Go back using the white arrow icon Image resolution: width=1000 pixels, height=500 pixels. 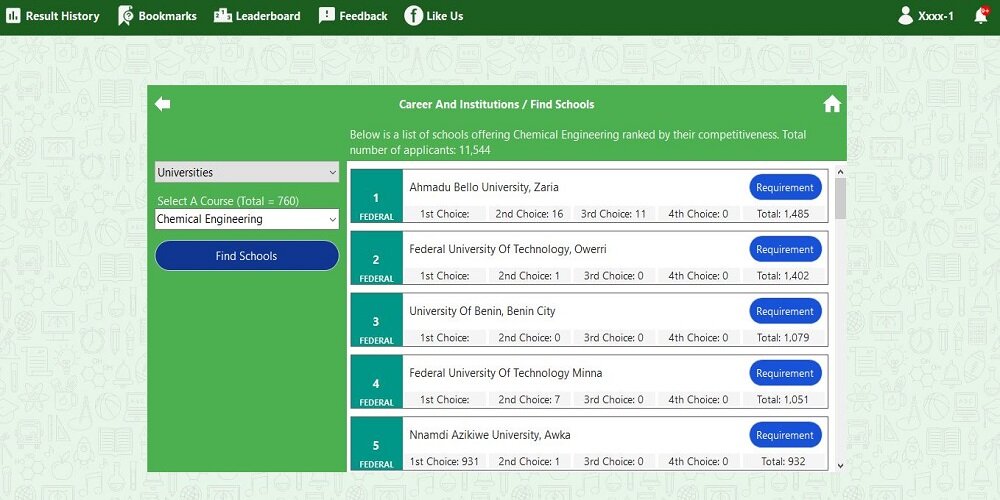pos(163,103)
